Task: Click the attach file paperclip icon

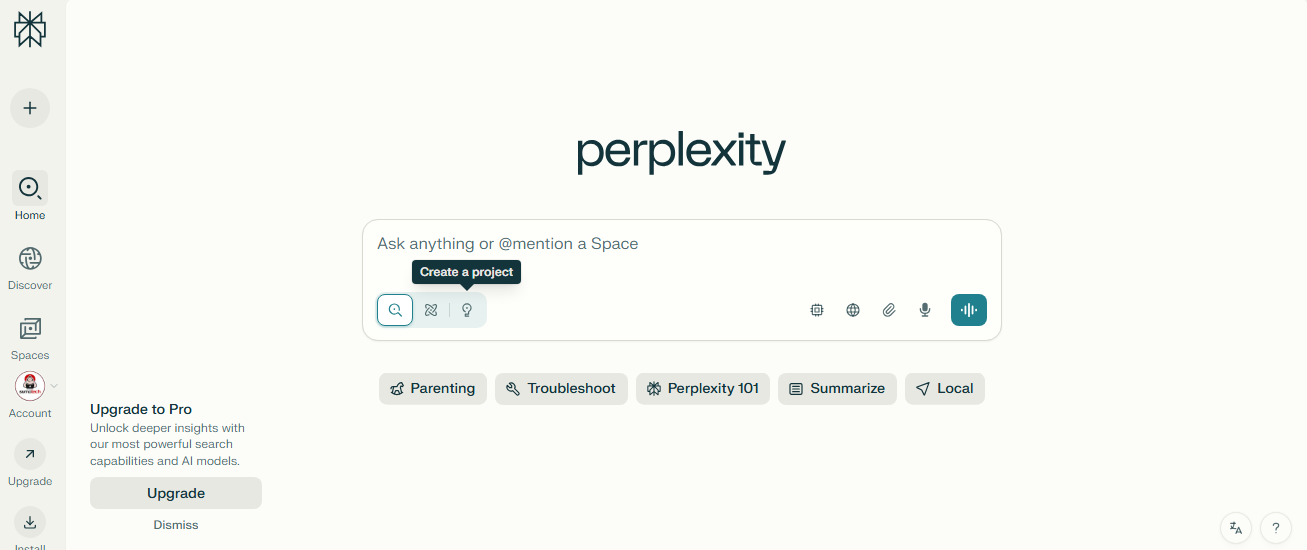Action: pyautogui.click(x=889, y=310)
